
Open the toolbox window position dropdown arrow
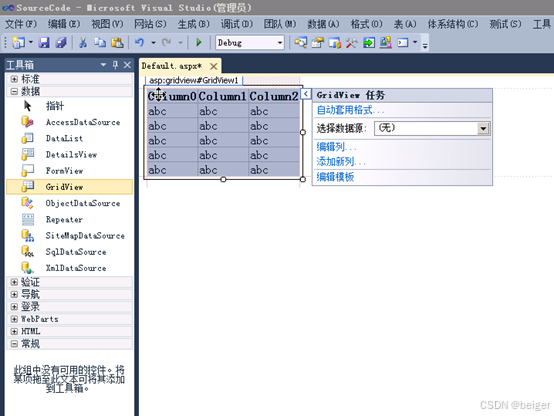103,65
